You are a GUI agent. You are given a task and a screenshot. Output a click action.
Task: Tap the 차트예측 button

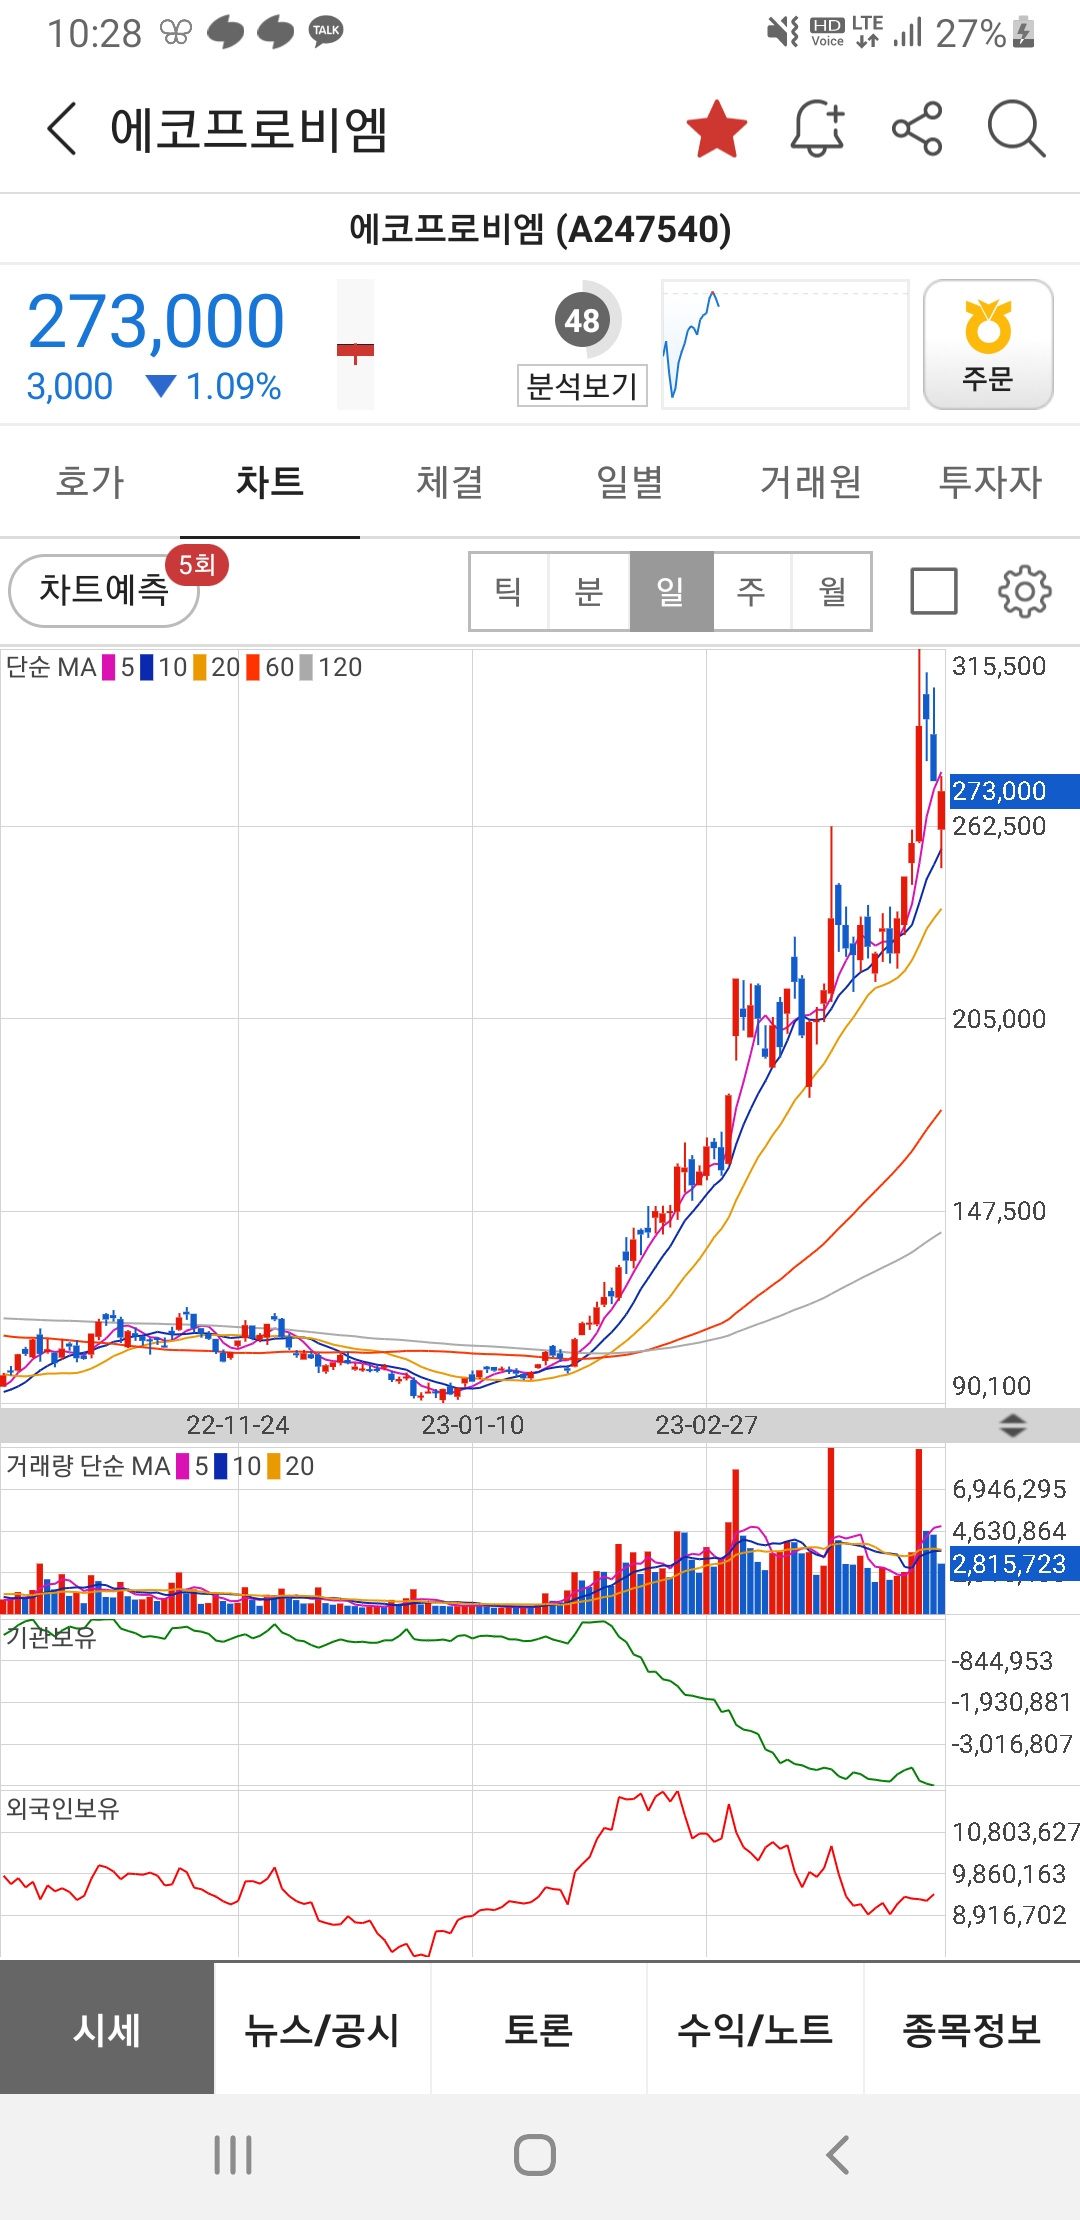click(x=104, y=590)
